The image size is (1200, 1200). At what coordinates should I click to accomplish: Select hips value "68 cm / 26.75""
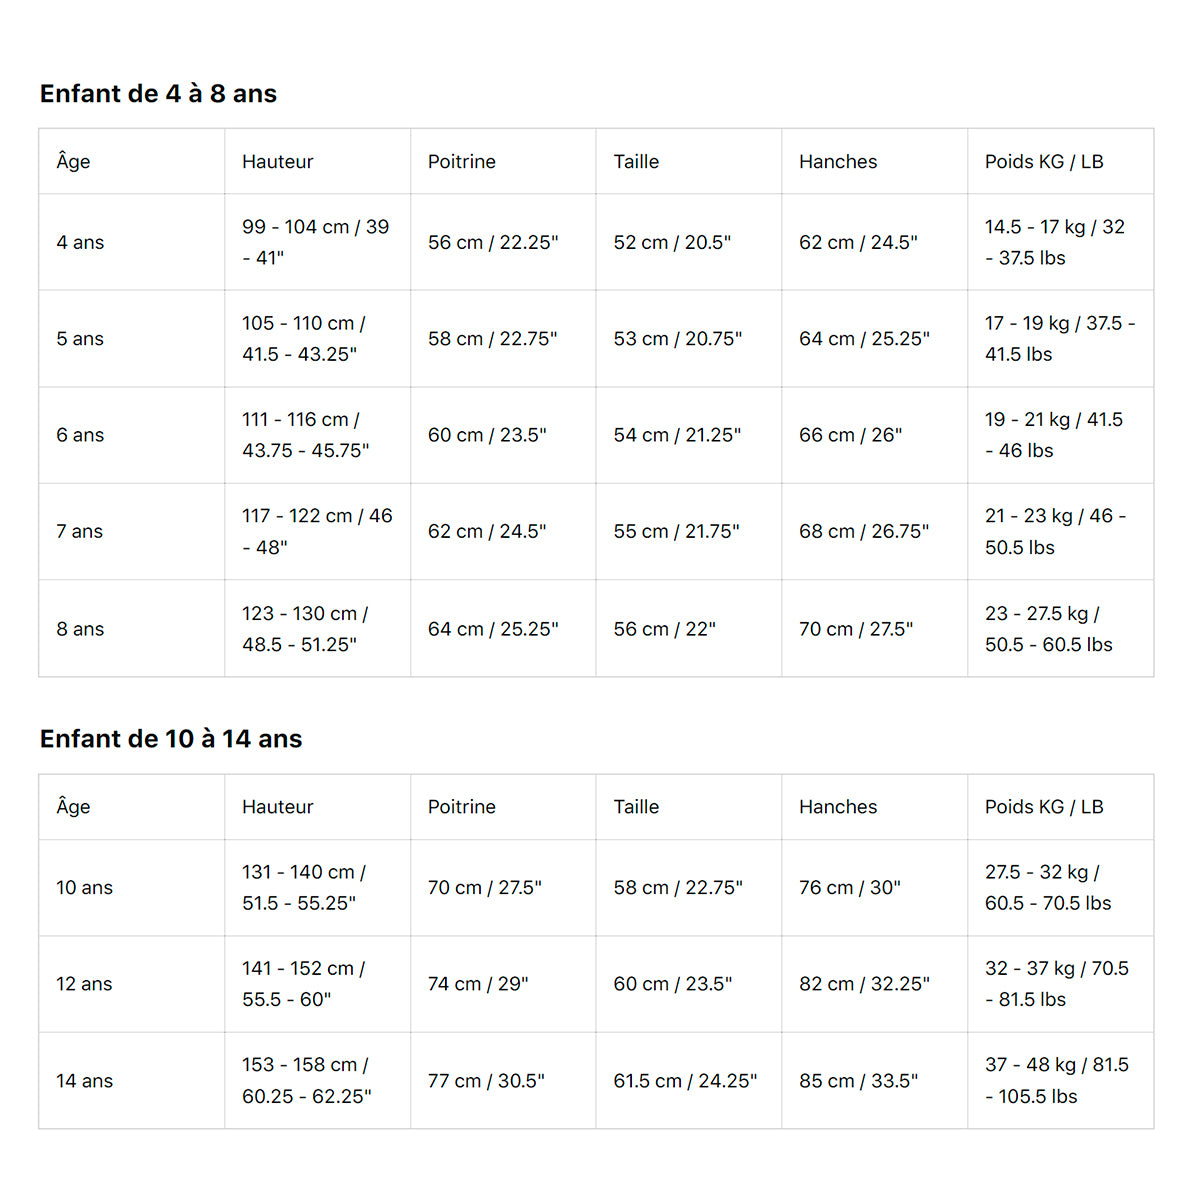[x=863, y=532]
